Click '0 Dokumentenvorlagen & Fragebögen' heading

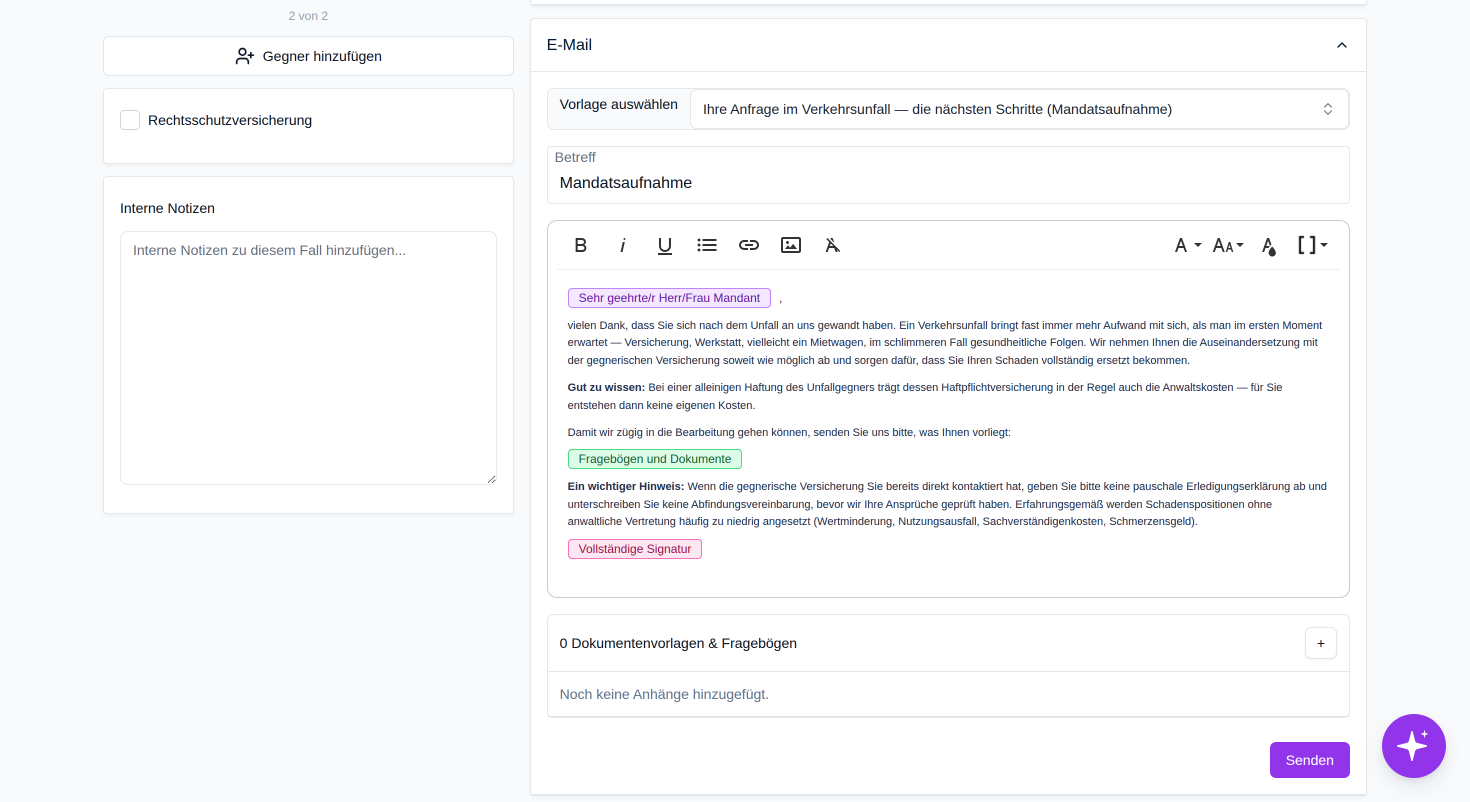point(678,643)
